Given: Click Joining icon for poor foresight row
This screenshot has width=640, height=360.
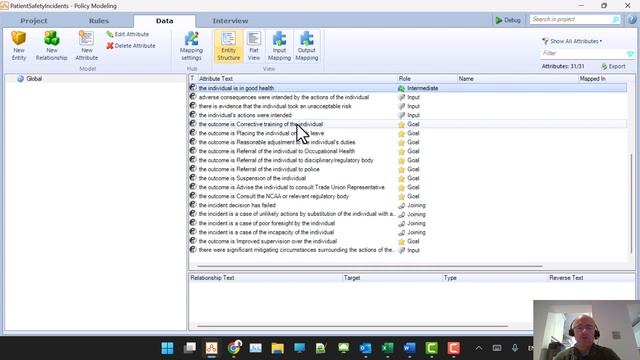Looking at the screenshot, I should 402,223.
